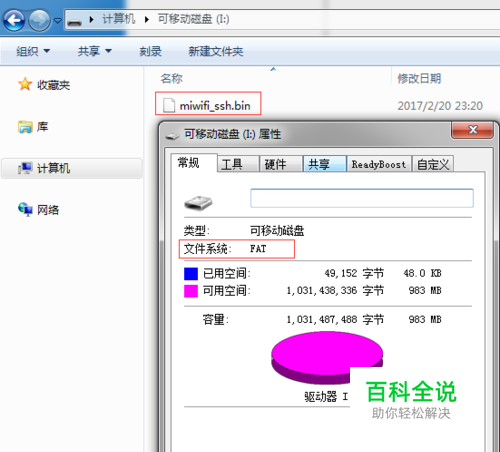Viewport: 500px width, 452px height.
Task: Open the 组织 dropdown menu
Action: (33, 51)
